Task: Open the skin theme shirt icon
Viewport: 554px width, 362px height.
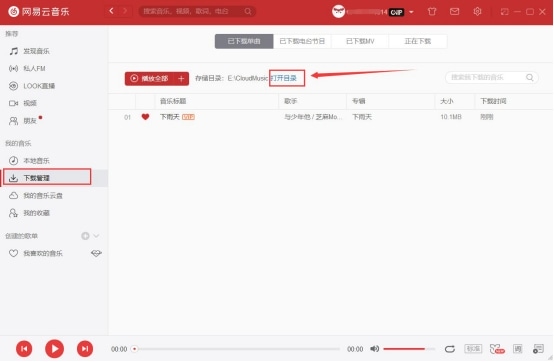Action: [x=432, y=12]
